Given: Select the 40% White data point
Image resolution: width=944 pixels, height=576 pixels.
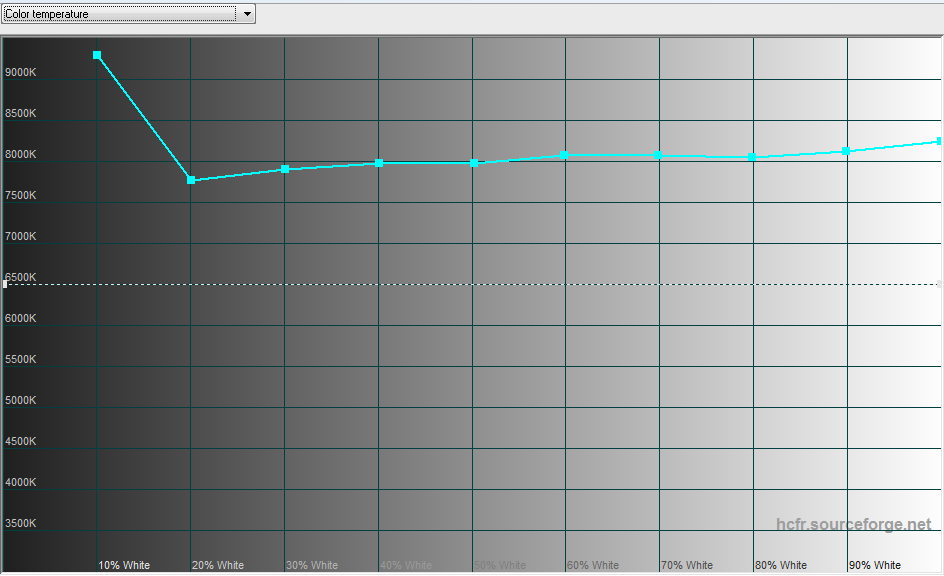Looking at the screenshot, I should pyautogui.click(x=379, y=163).
